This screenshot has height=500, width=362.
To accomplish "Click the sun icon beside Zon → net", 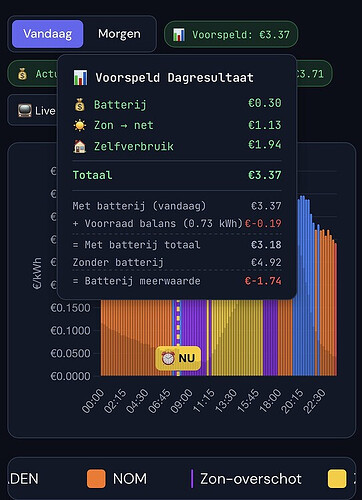I will 80,125.
